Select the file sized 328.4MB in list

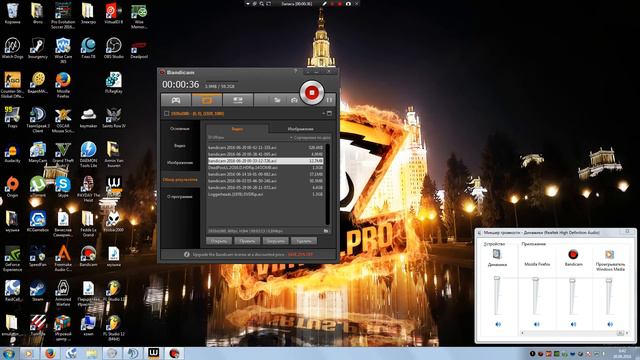(x=265, y=148)
